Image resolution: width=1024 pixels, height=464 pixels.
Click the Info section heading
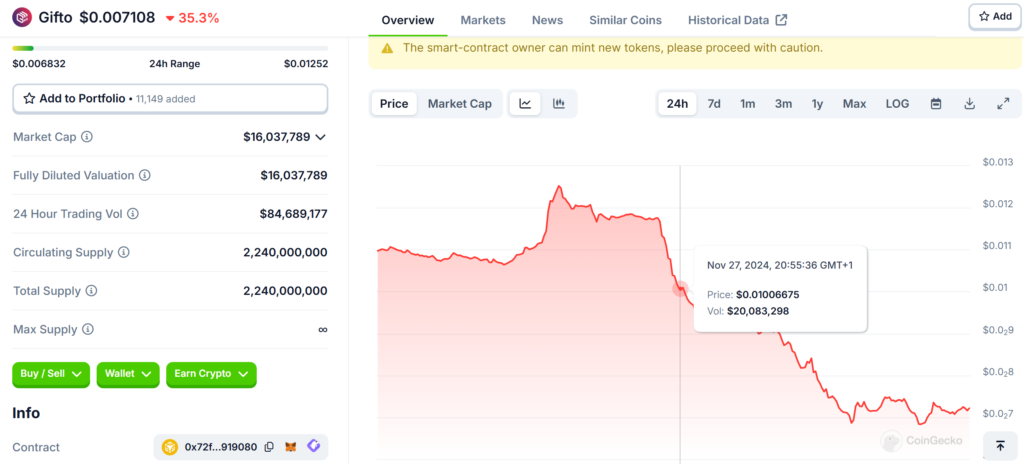[x=26, y=413]
